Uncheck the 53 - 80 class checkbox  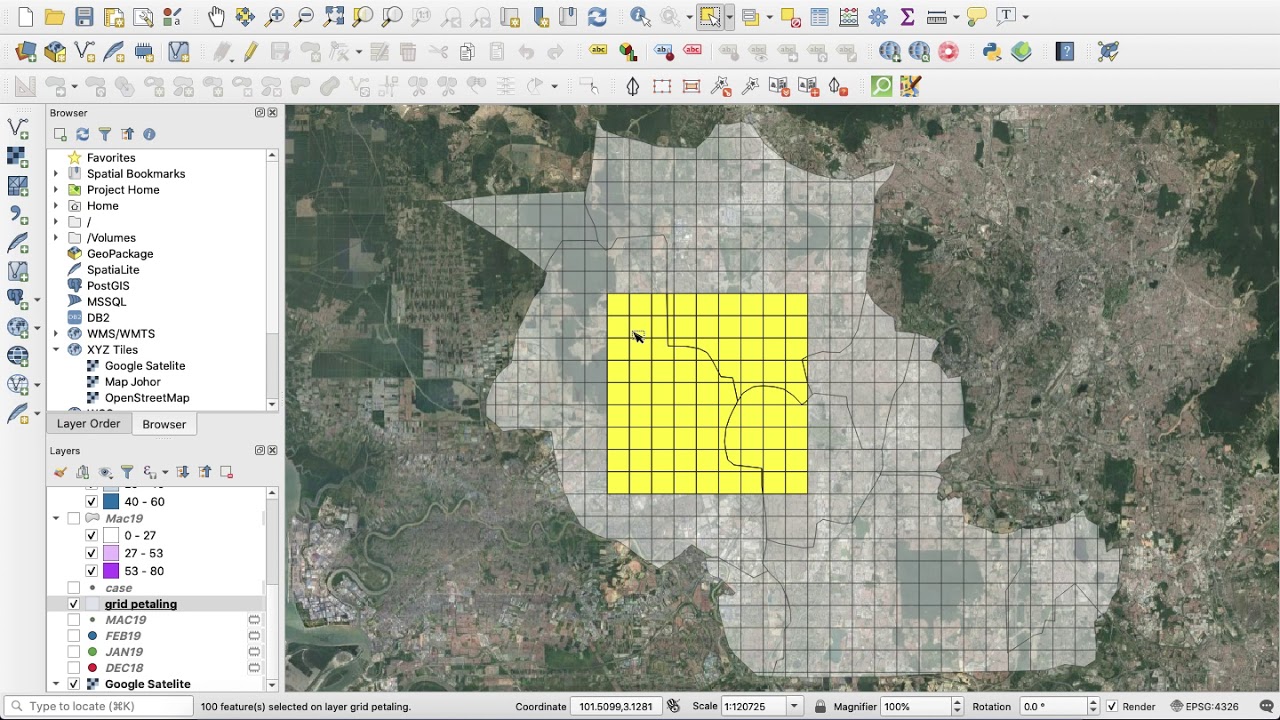click(91, 571)
